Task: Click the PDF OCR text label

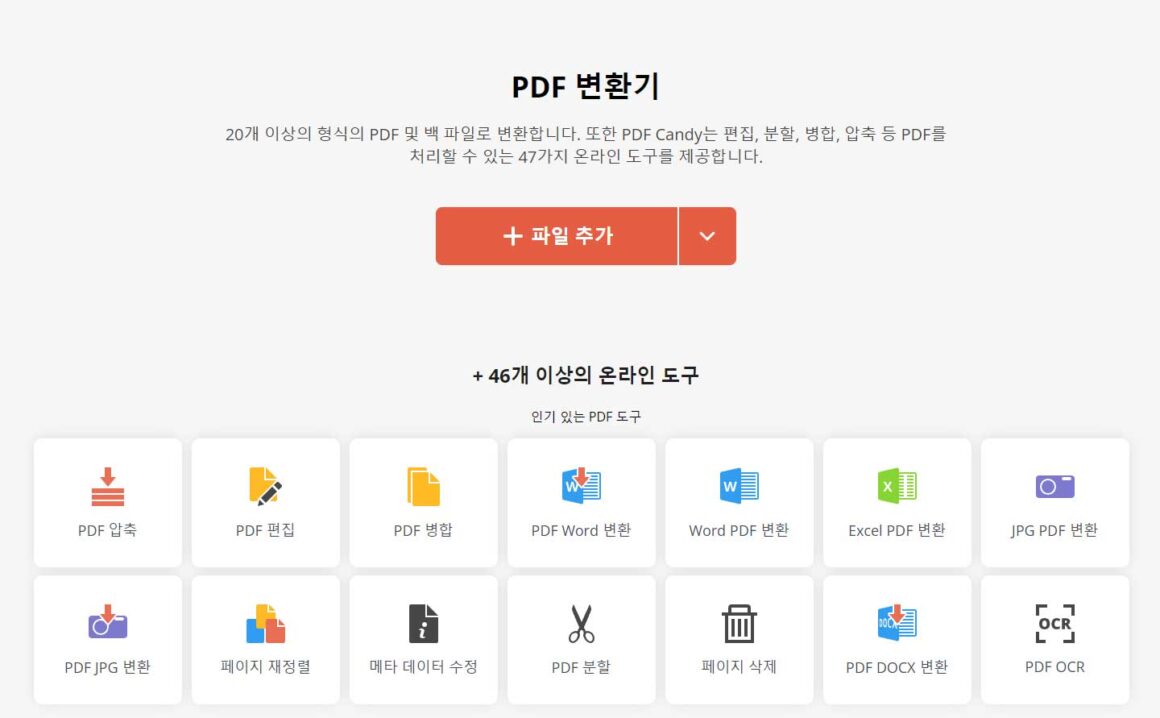Action: tap(1055, 667)
